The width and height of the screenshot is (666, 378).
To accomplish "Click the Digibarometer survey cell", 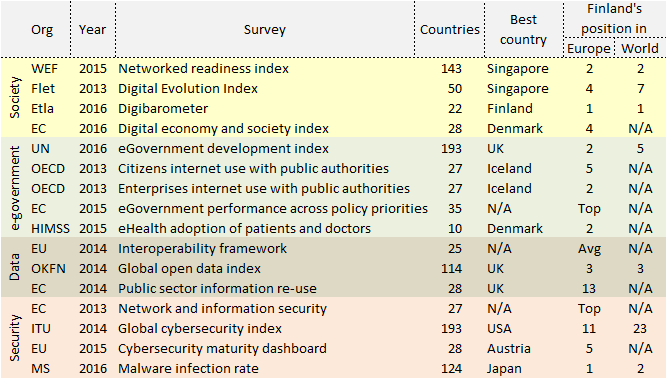I will [x=163, y=109].
